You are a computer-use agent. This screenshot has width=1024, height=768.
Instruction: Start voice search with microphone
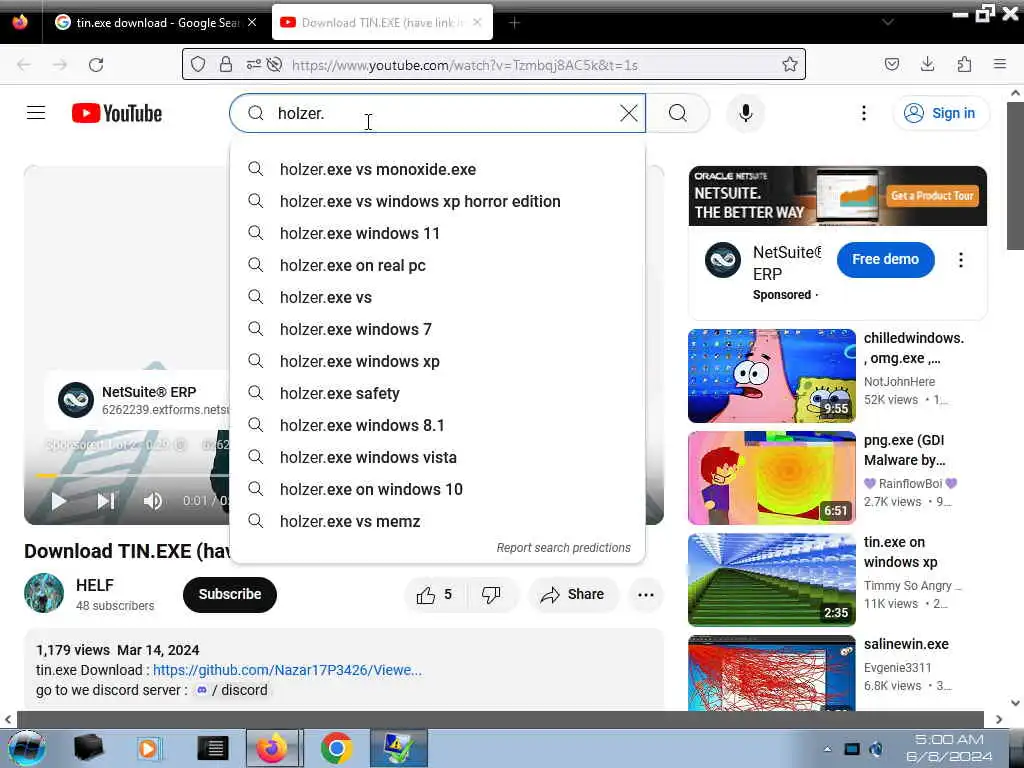pos(745,113)
